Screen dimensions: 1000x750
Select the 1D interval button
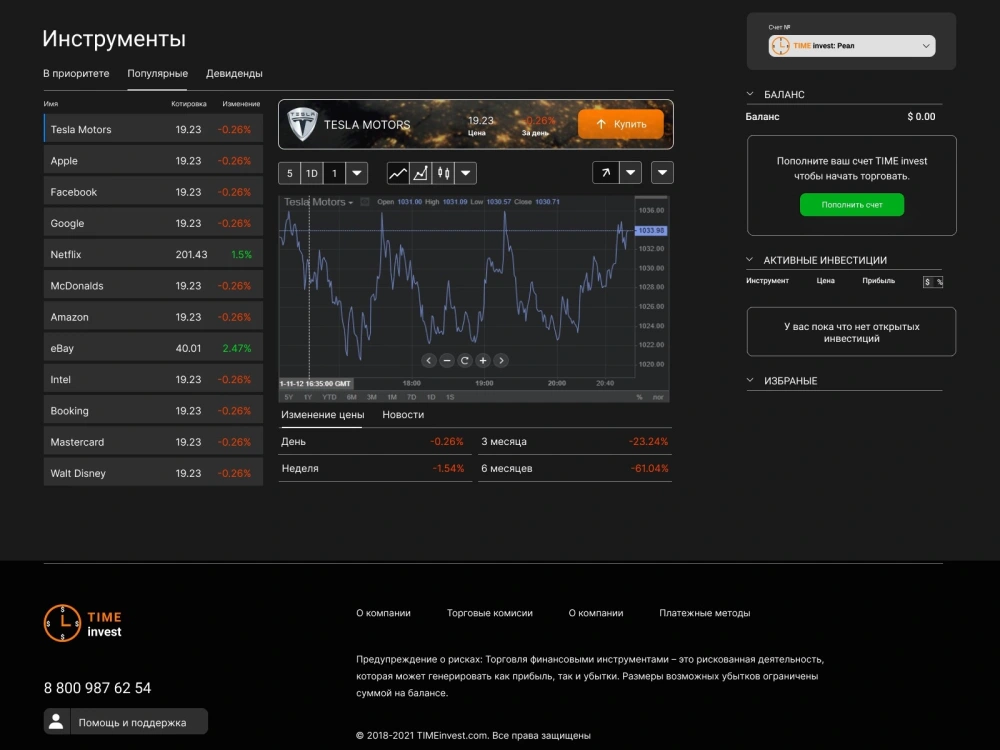pyautogui.click(x=312, y=173)
